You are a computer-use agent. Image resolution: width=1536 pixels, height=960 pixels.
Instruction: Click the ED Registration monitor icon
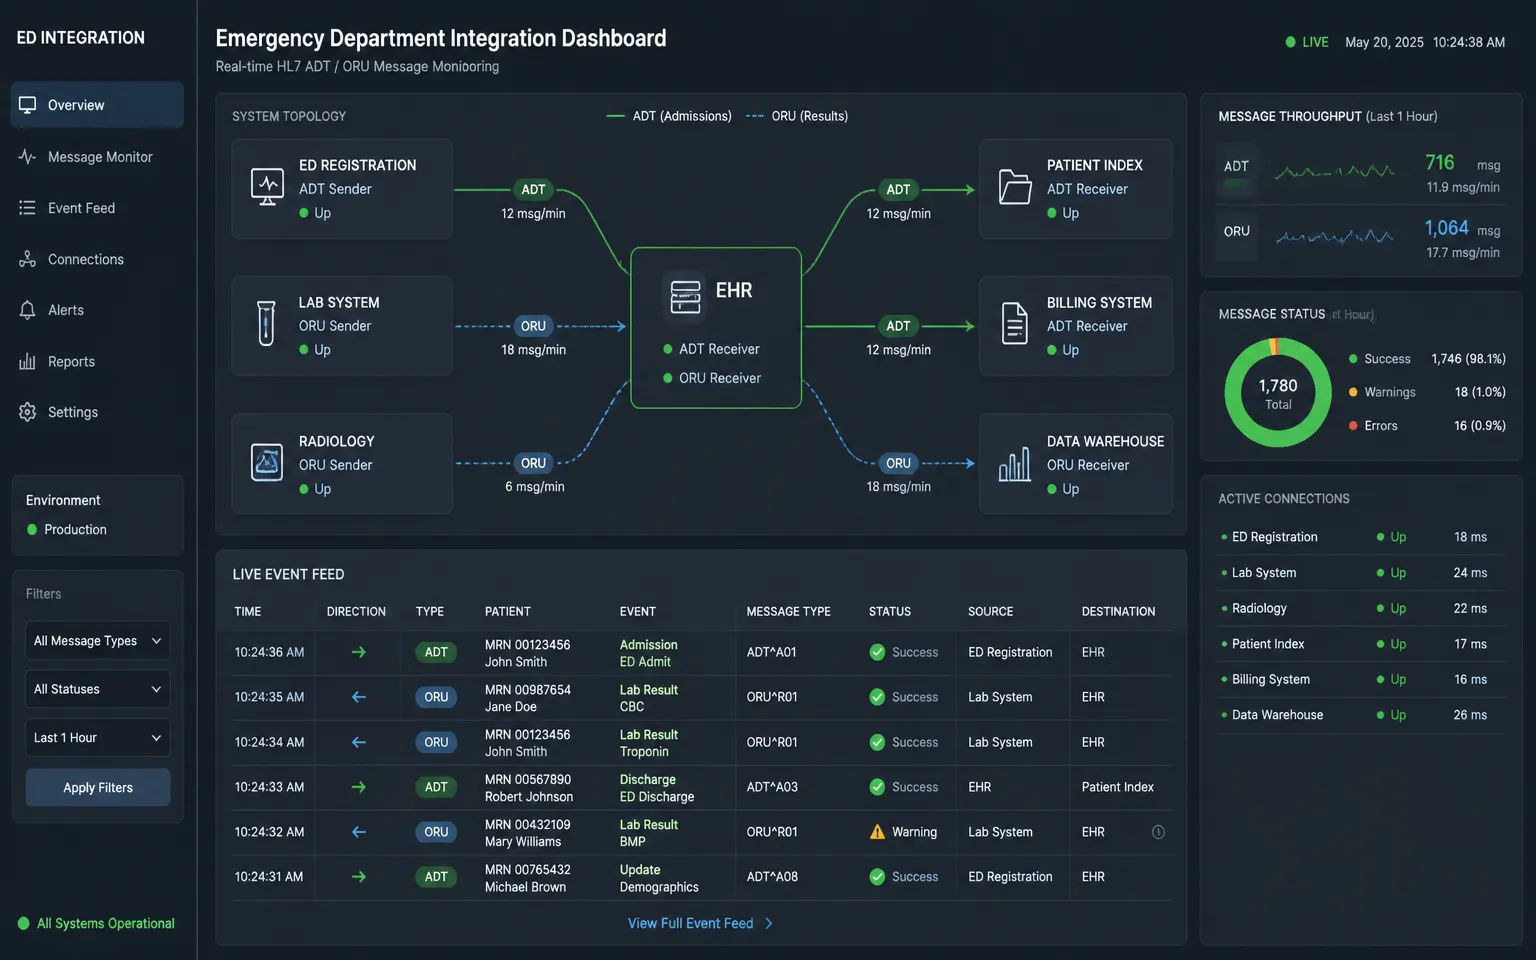(267, 187)
